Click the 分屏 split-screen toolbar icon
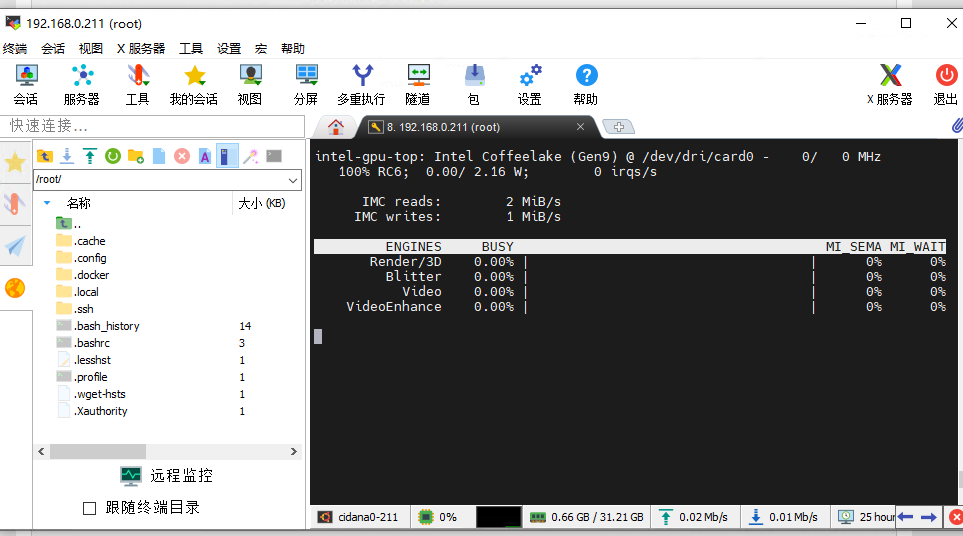963x536 pixels. click(306, 84)
